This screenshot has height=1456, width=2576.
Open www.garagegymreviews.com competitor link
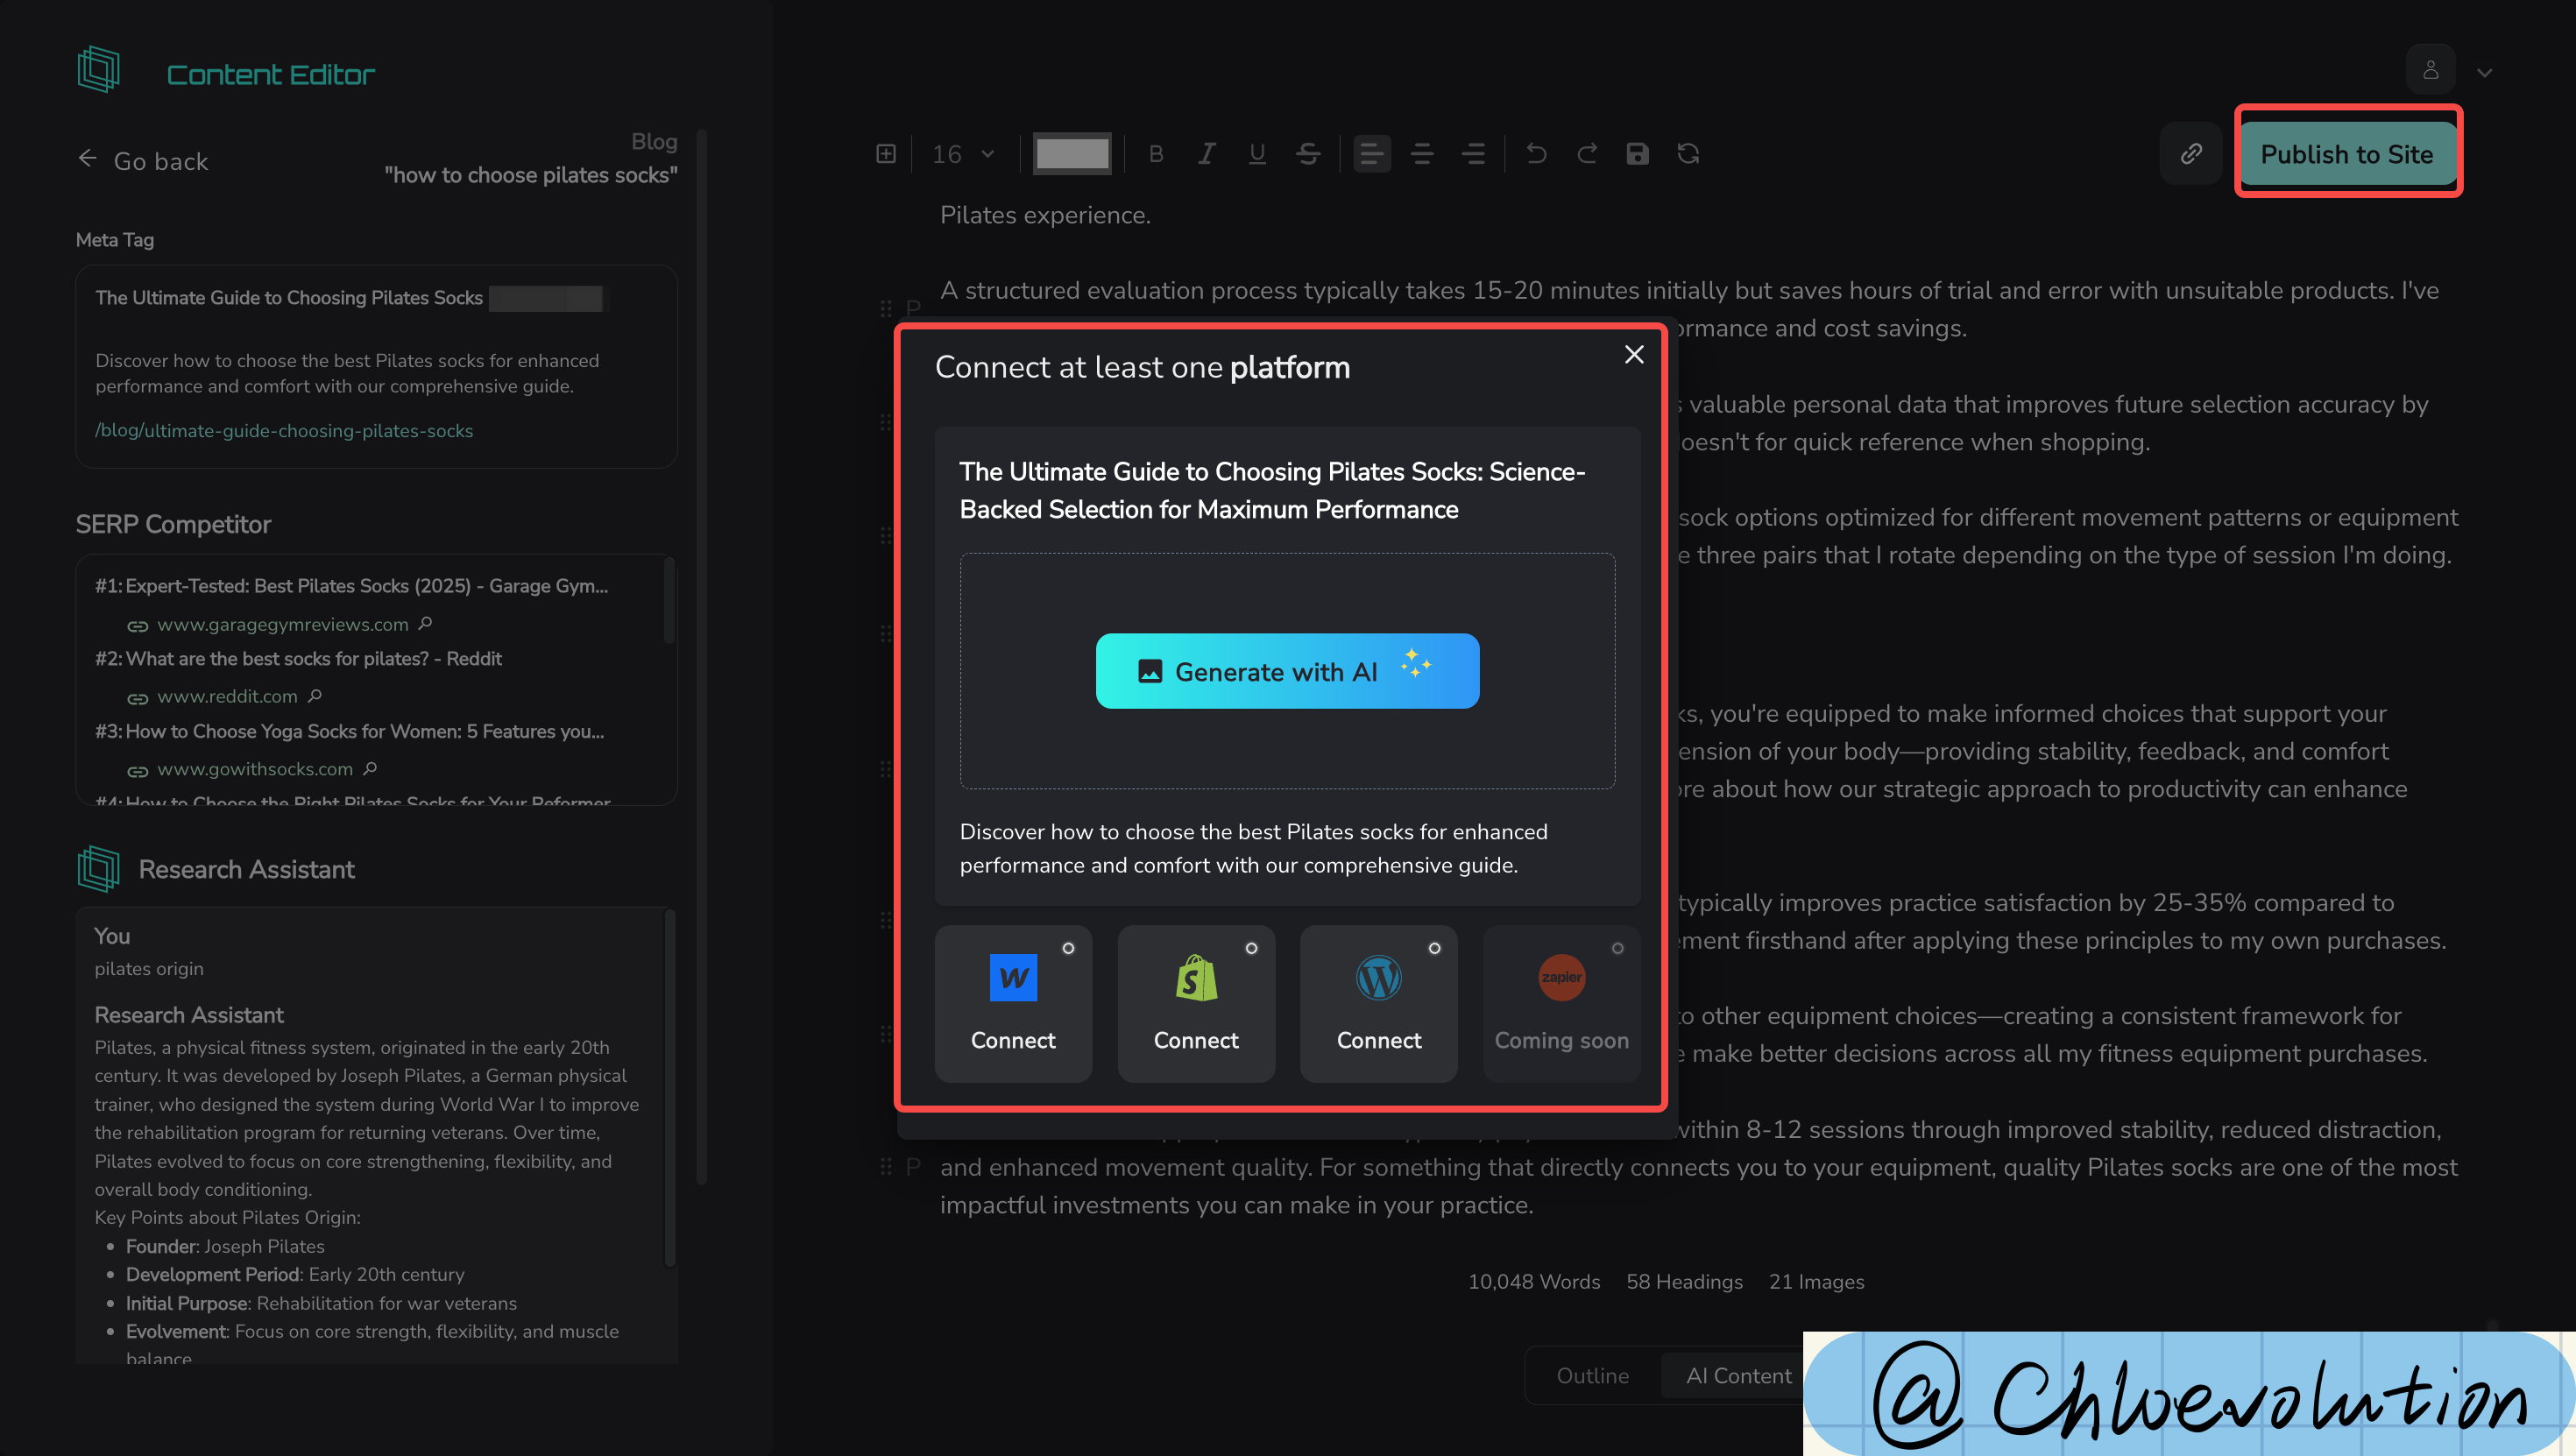pyautogui.click(x=283, y=625)
